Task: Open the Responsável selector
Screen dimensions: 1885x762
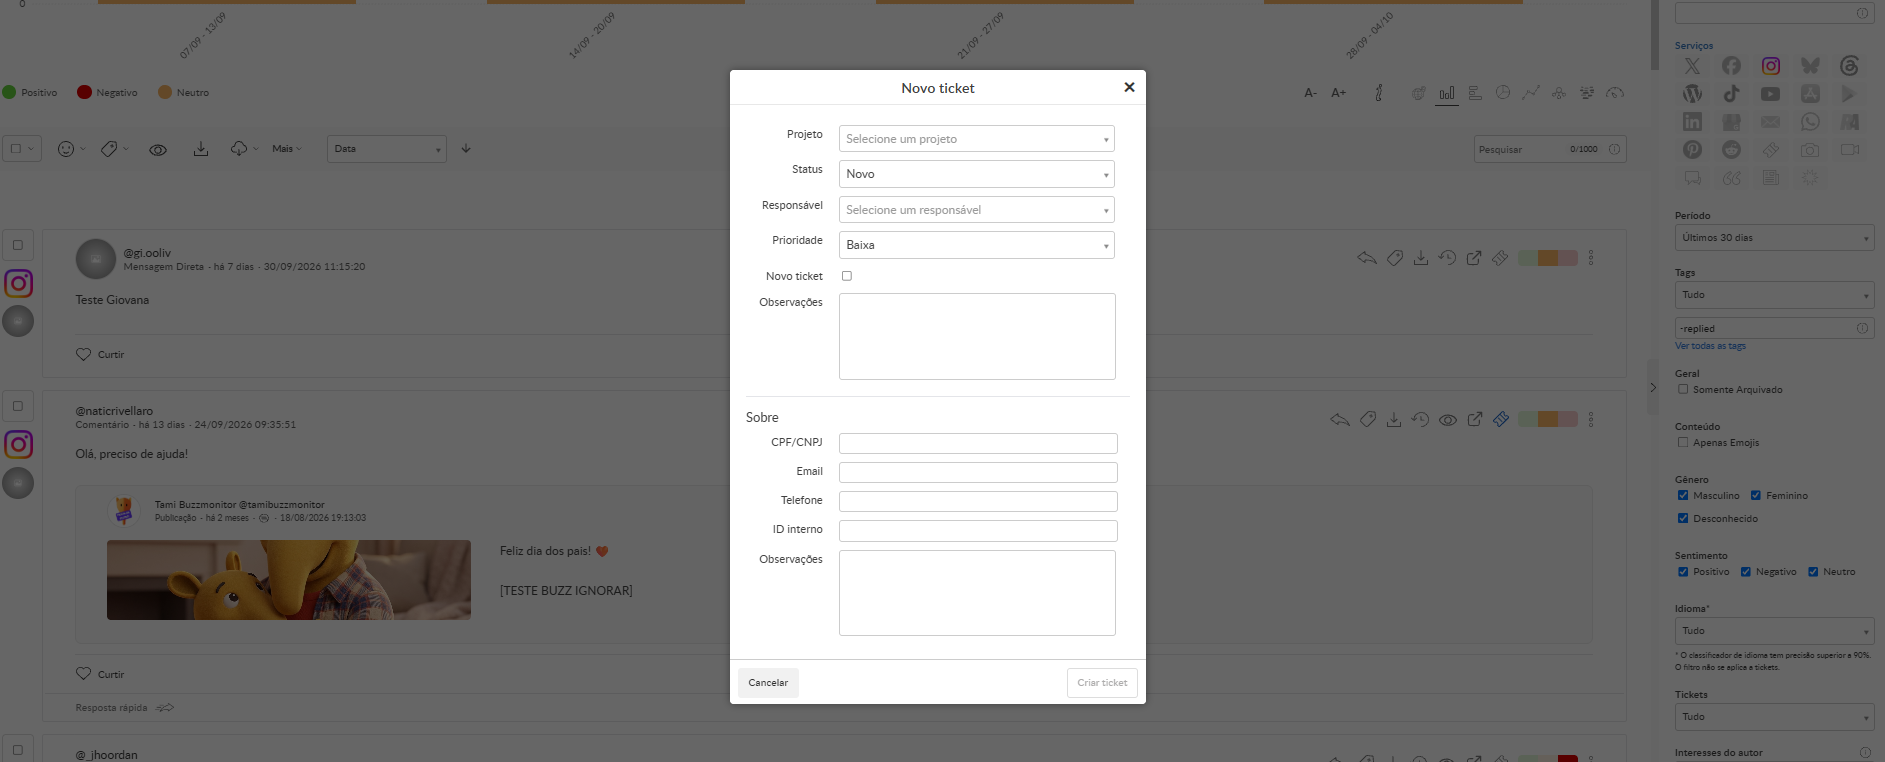Action: [x=976, y=210]
